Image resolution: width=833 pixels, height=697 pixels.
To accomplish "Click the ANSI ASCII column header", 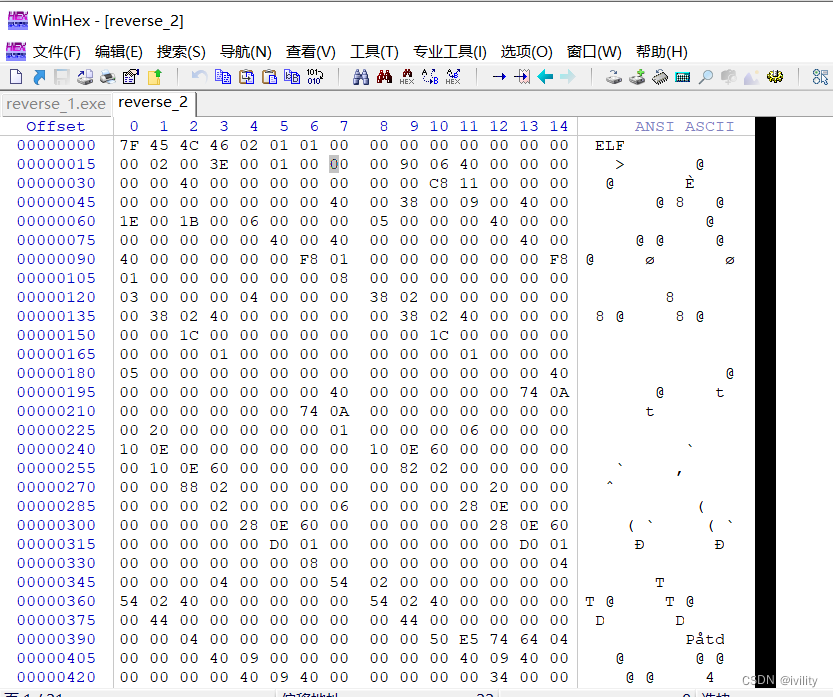I will coord(684,126).
